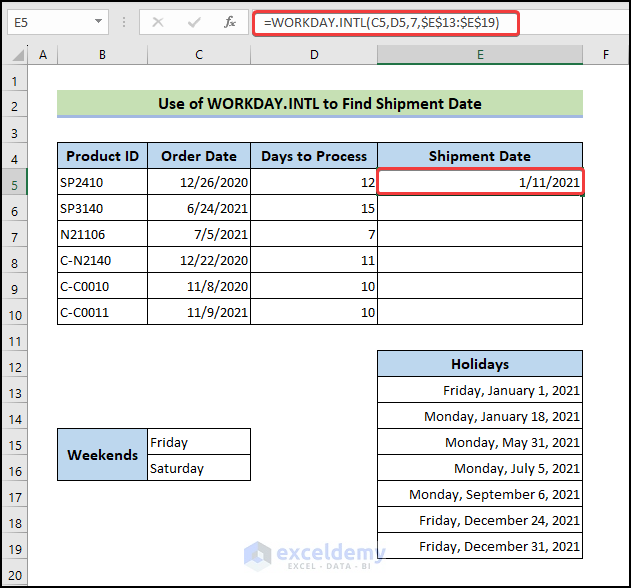631x588 pixels.
Task: Select holiday Monday, January 18, 2021
Action: coord(480,416)
